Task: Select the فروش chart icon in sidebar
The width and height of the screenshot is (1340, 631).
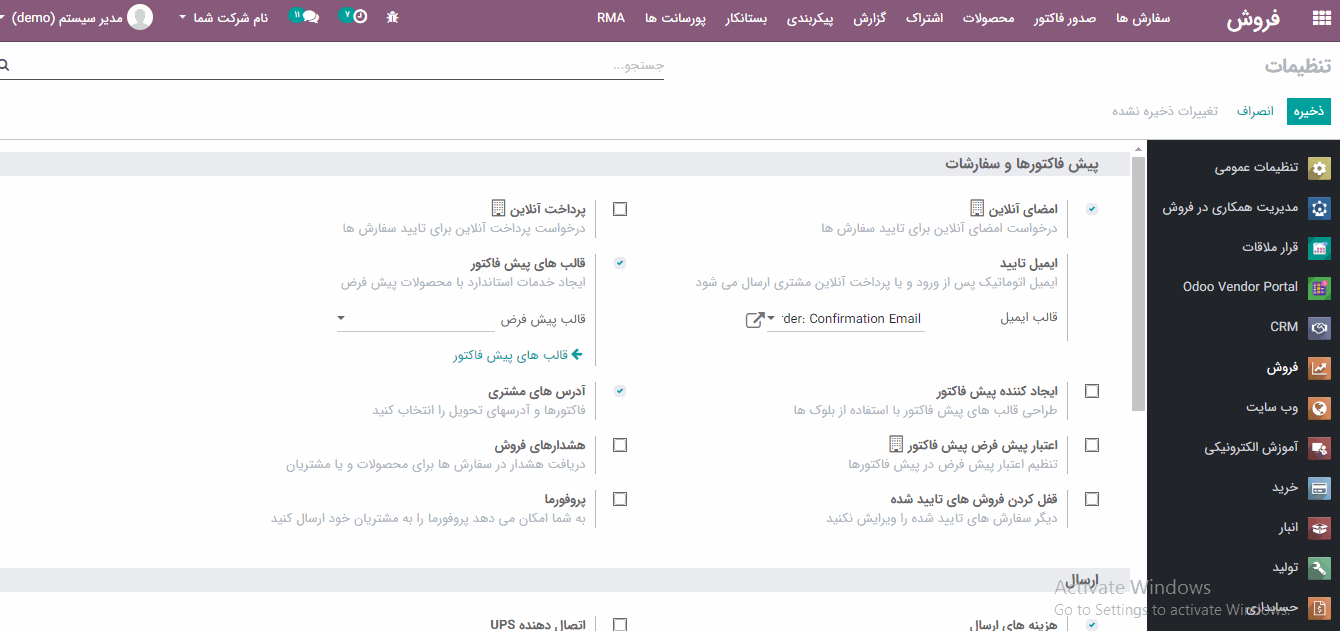Action: [1320, 368]
